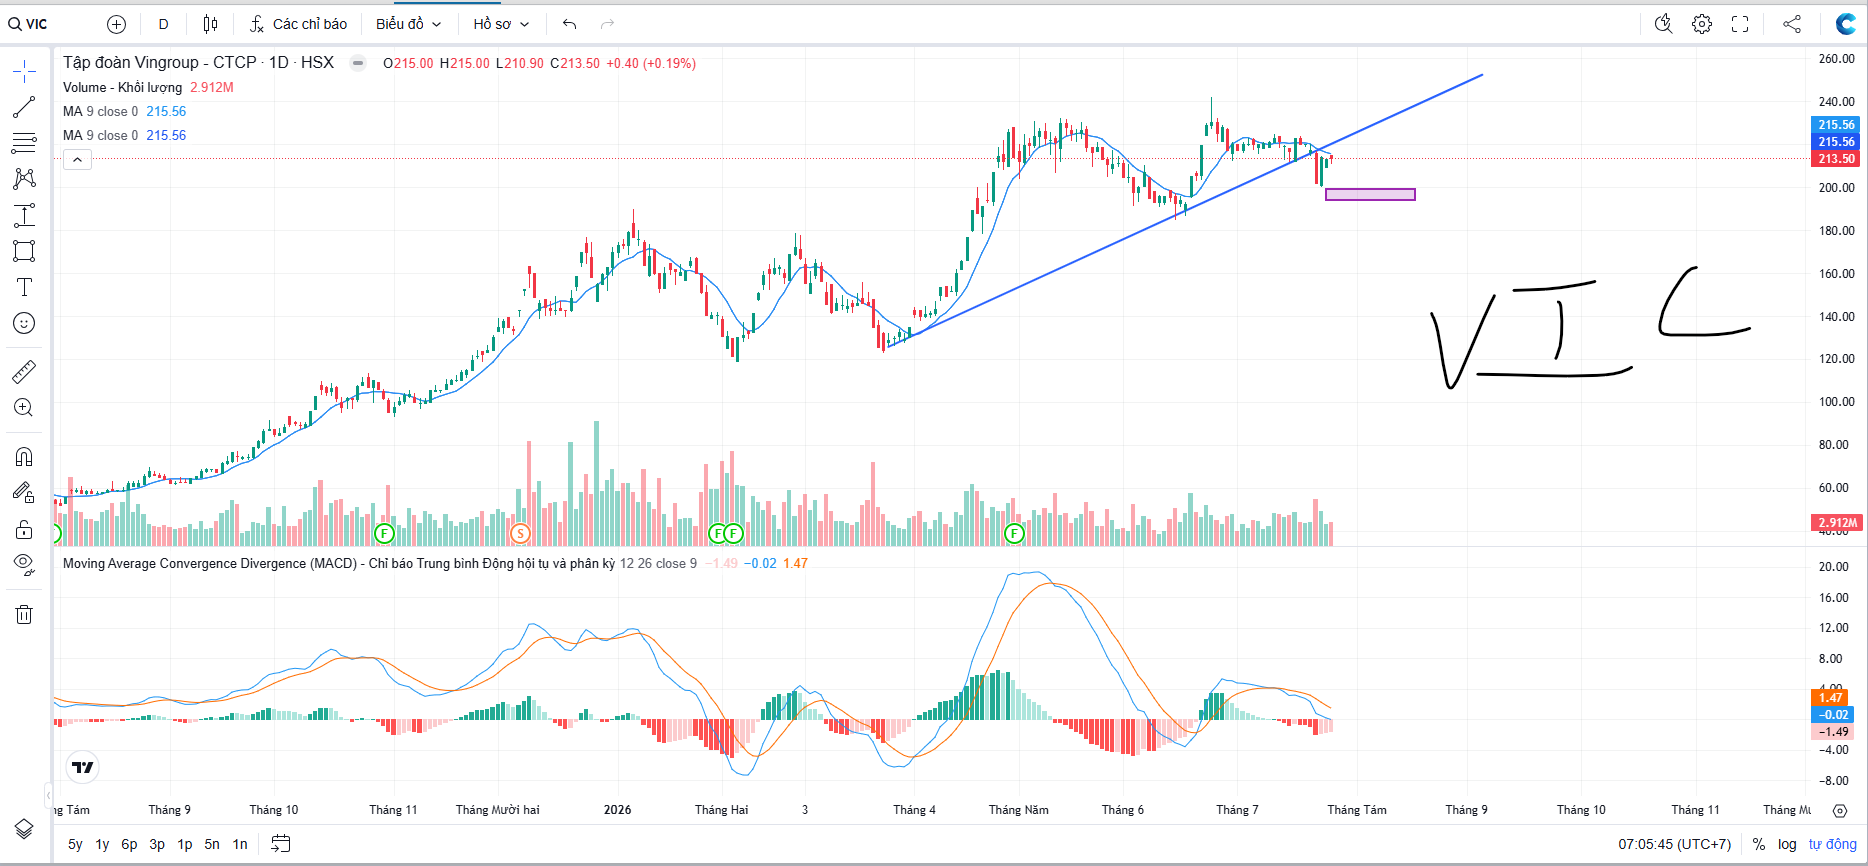The image size is (1868, 866).
Task: Collapse the indicator legend chevron
Action: pos(78,160)
